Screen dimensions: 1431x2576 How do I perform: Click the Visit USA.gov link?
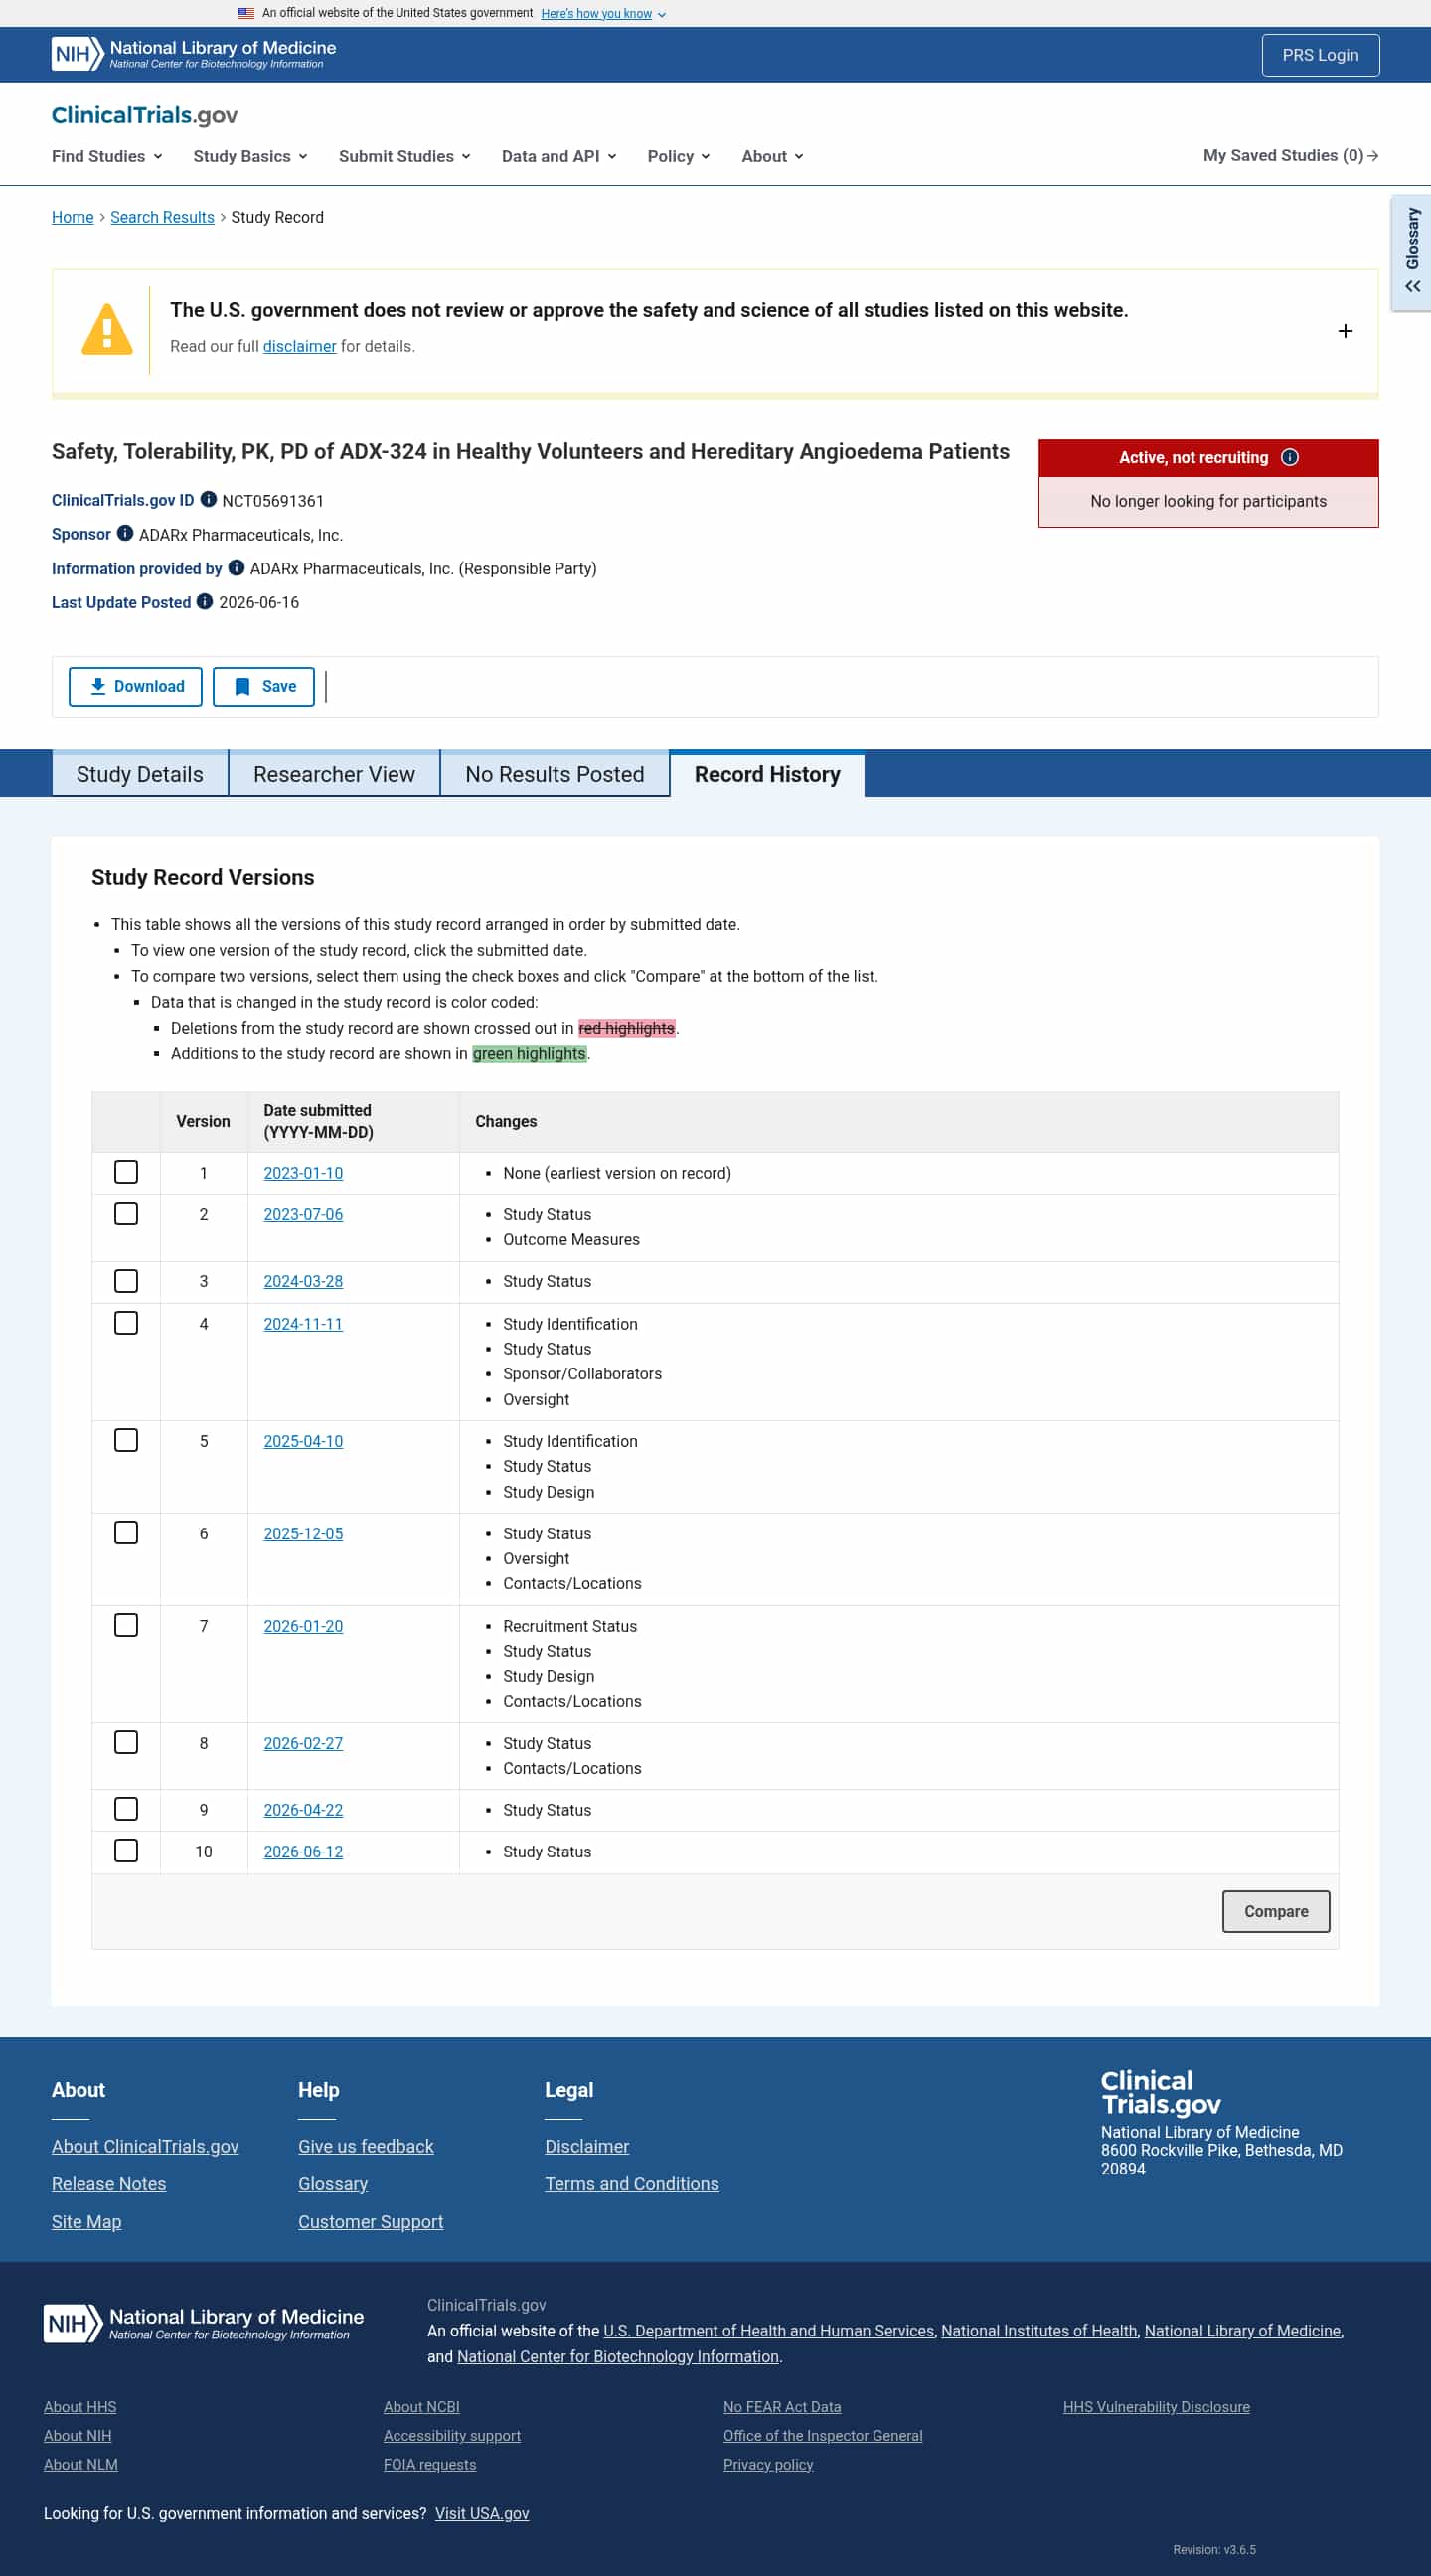482,2514
